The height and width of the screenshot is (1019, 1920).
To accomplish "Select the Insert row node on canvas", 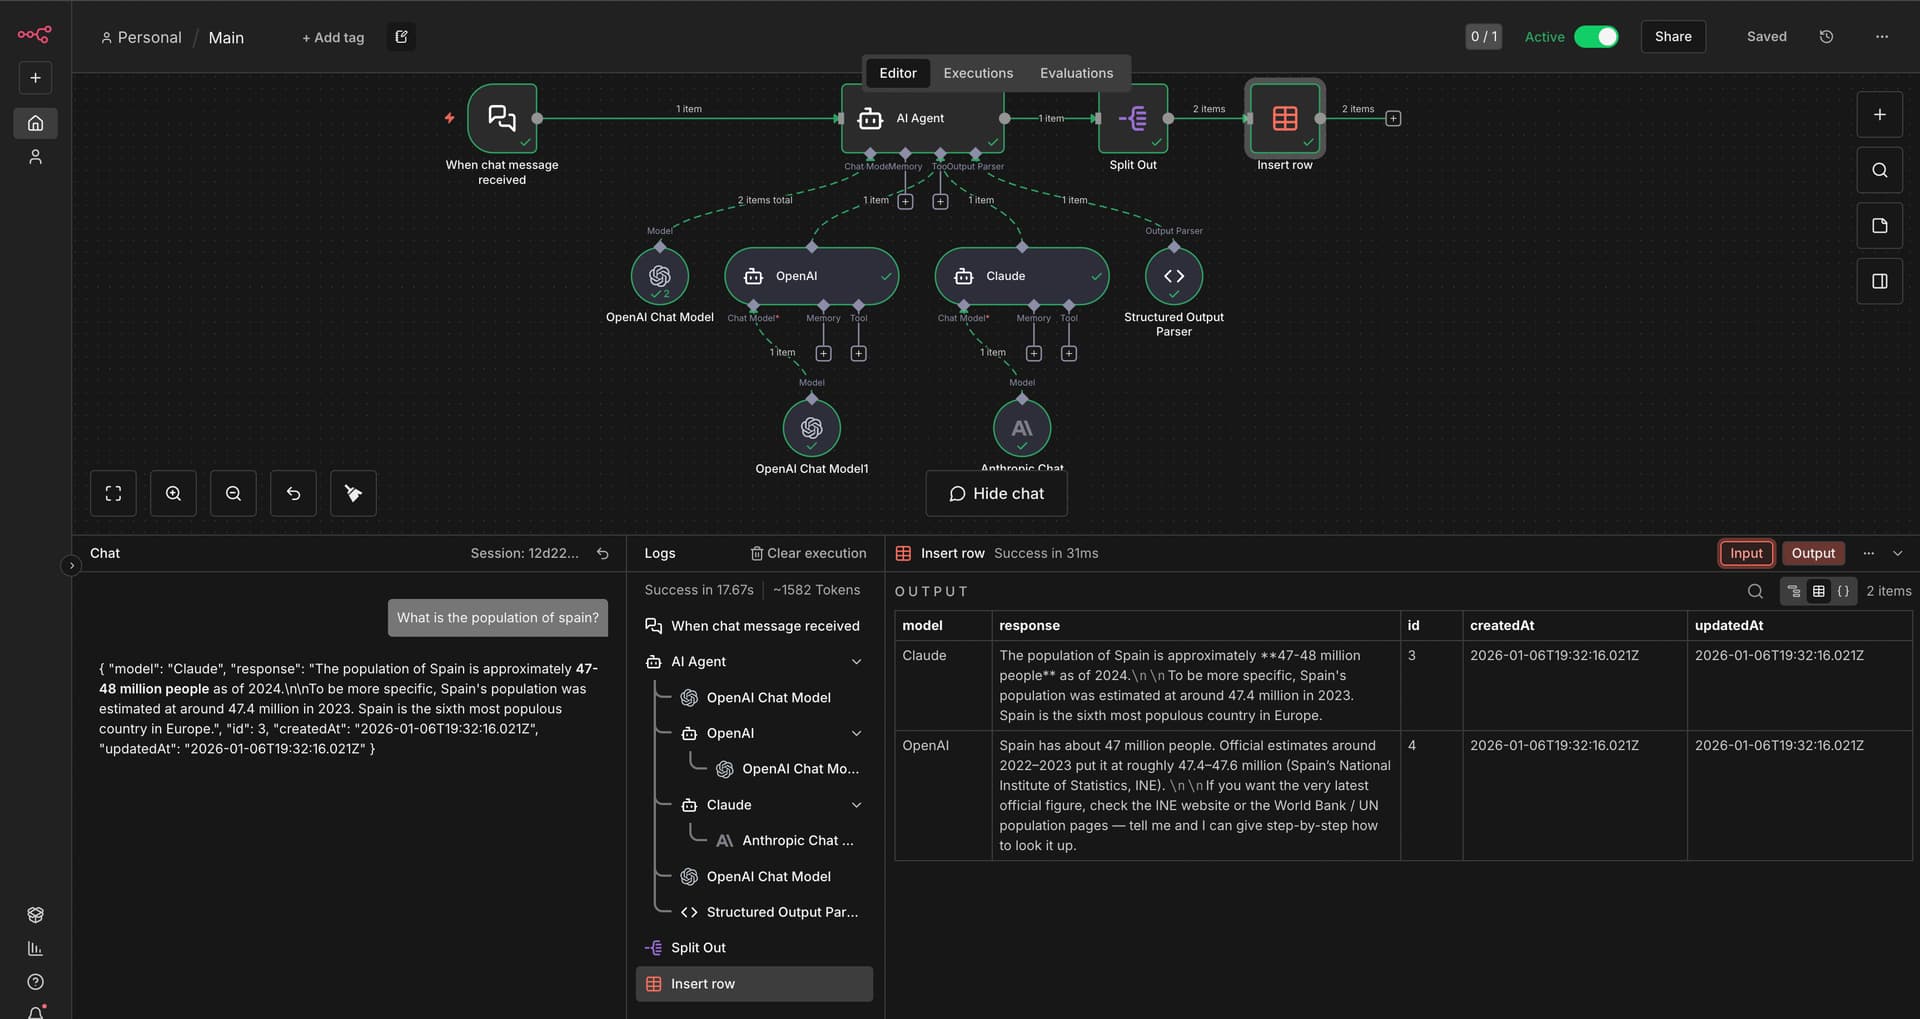I will (1284, 119).
